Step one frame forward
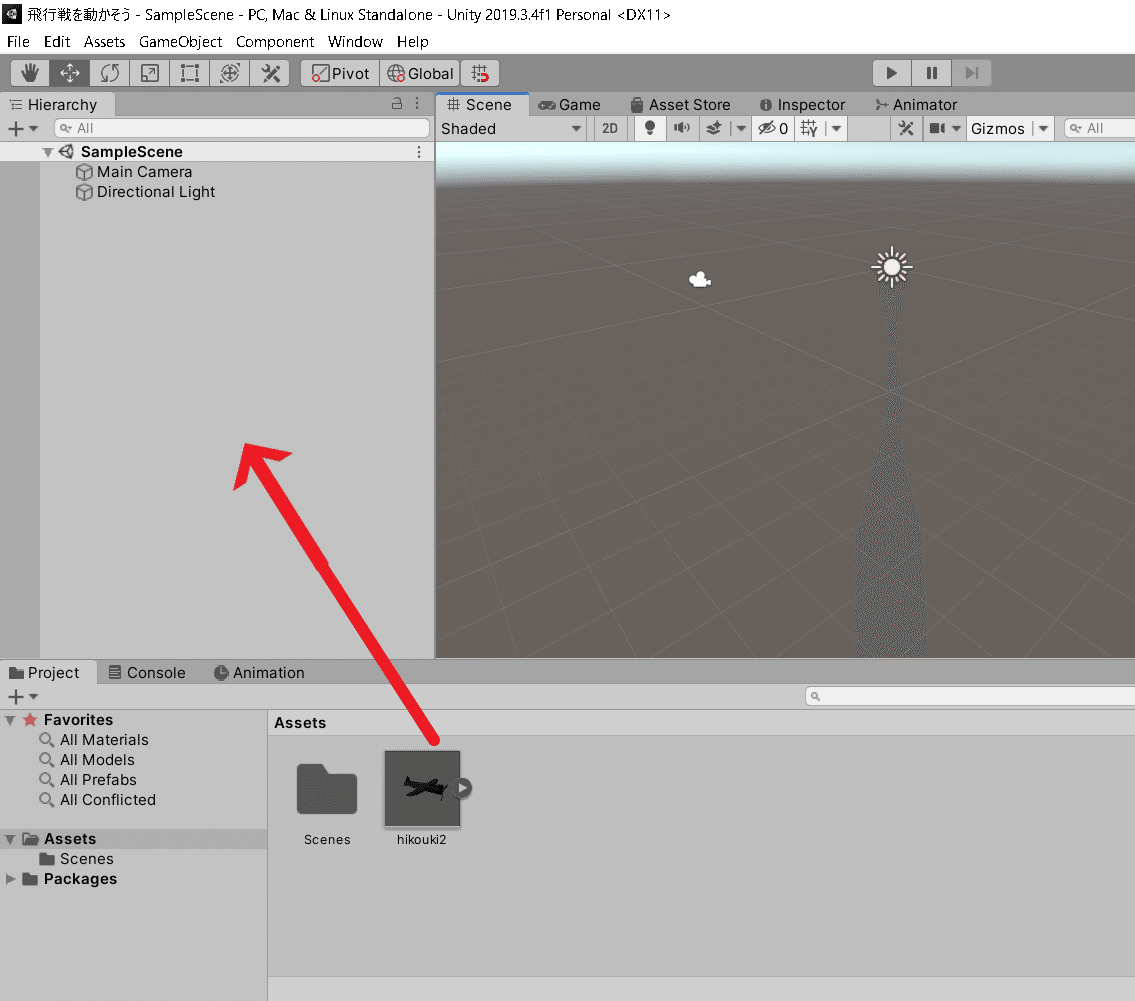The width and height of the screenshot is (1135, 1001). [971, 73]
